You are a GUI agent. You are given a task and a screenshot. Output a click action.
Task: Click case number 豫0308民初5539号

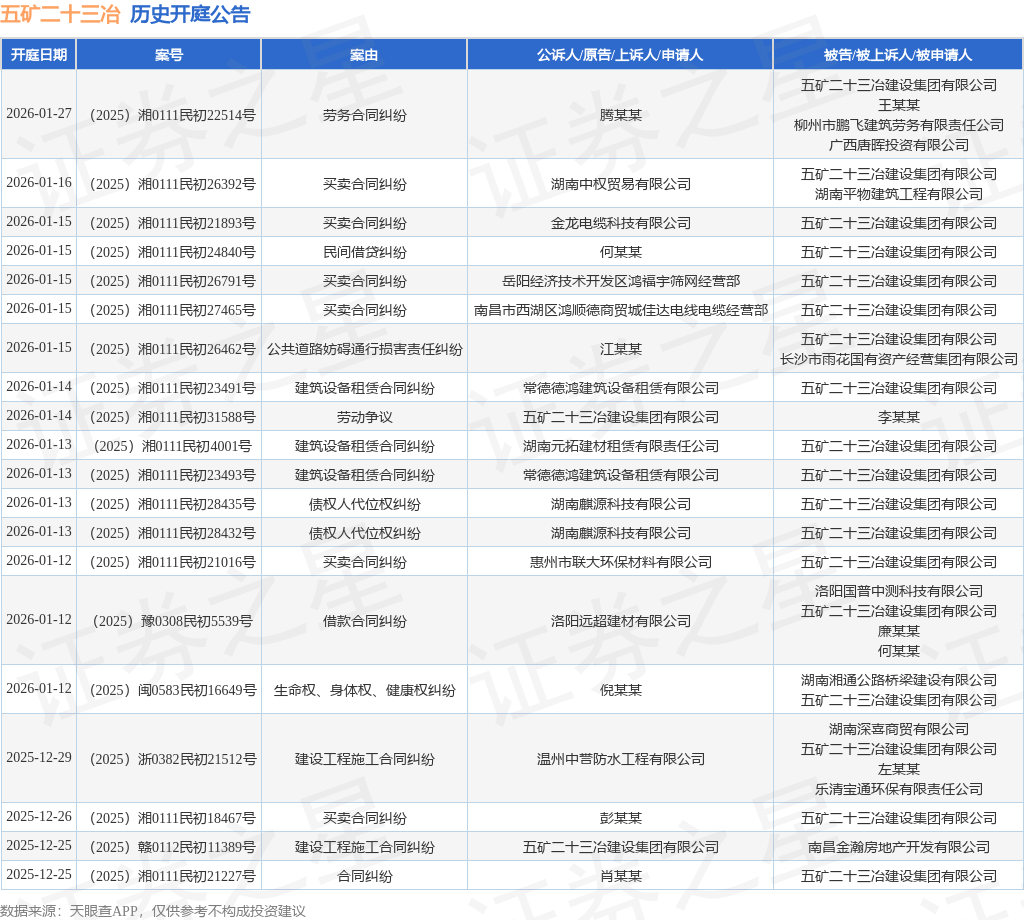pyautogui.click(x=172, y=621)
